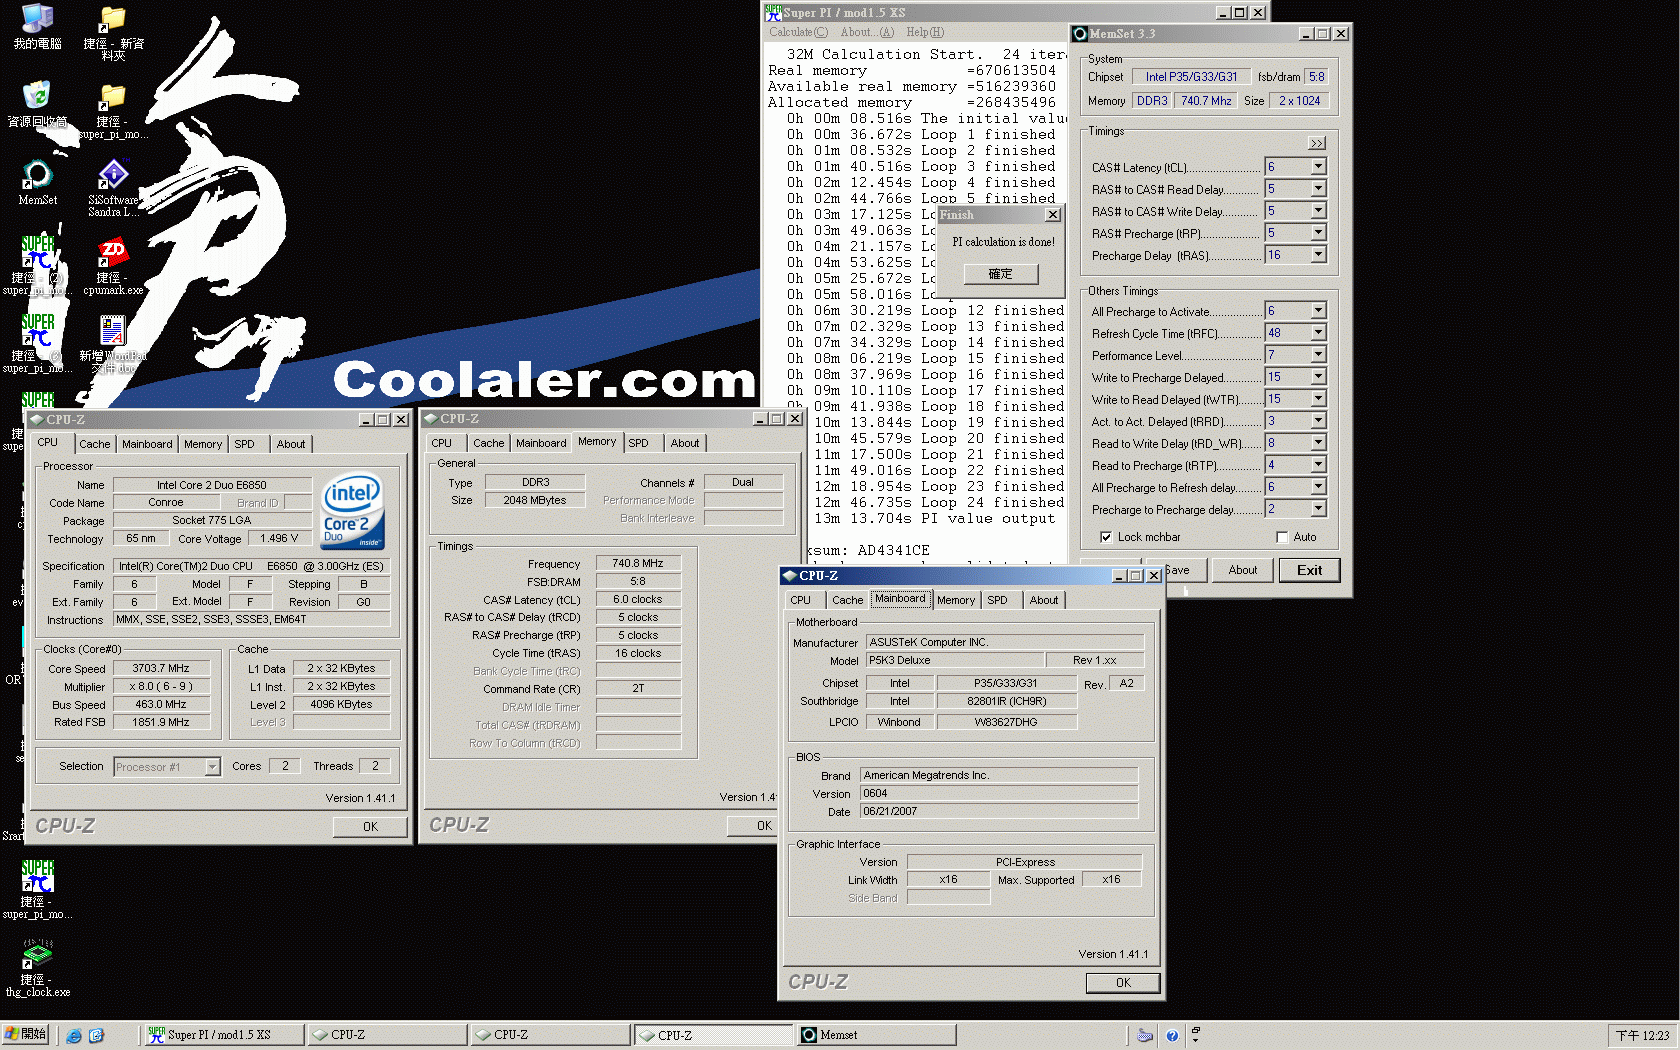
Task: Select the Super PI window title bar icon
Action: pos(772,13)
